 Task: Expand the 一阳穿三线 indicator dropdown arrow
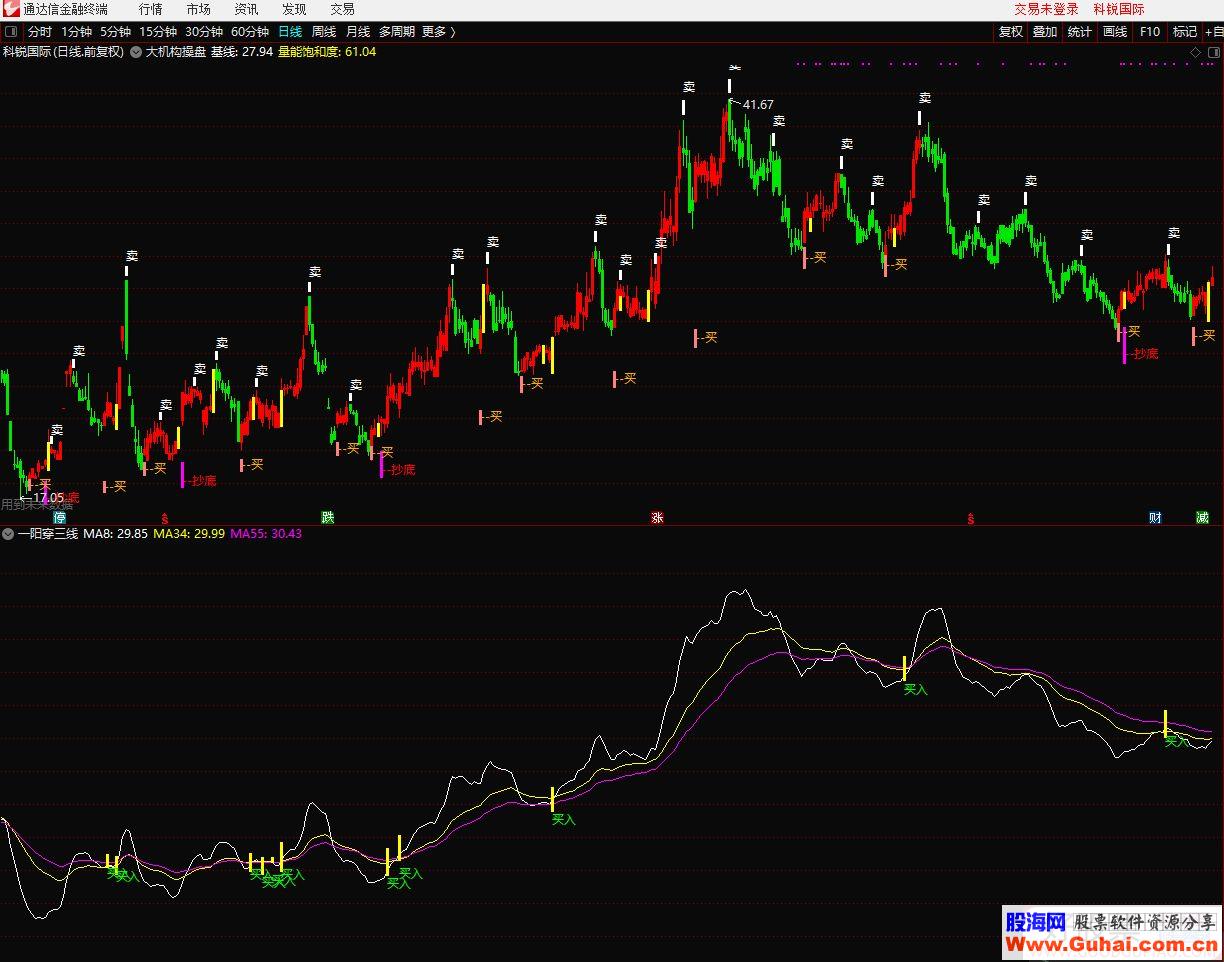point(8,534)
